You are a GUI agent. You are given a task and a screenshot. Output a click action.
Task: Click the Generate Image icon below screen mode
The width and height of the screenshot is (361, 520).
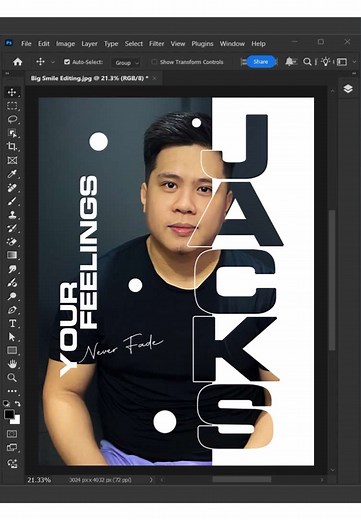point(12,463)
